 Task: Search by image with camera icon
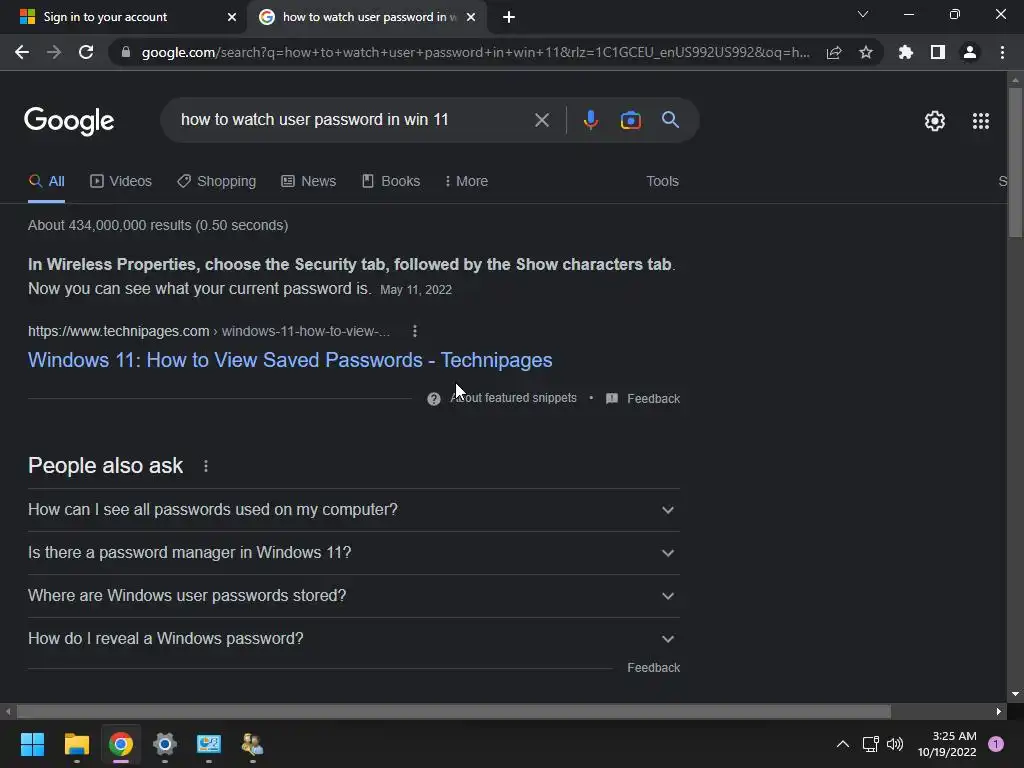click(x=631, y=120)
